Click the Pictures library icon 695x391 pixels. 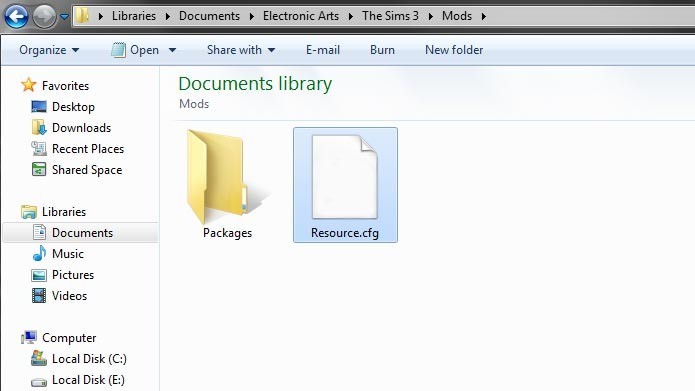coord(39,275)
